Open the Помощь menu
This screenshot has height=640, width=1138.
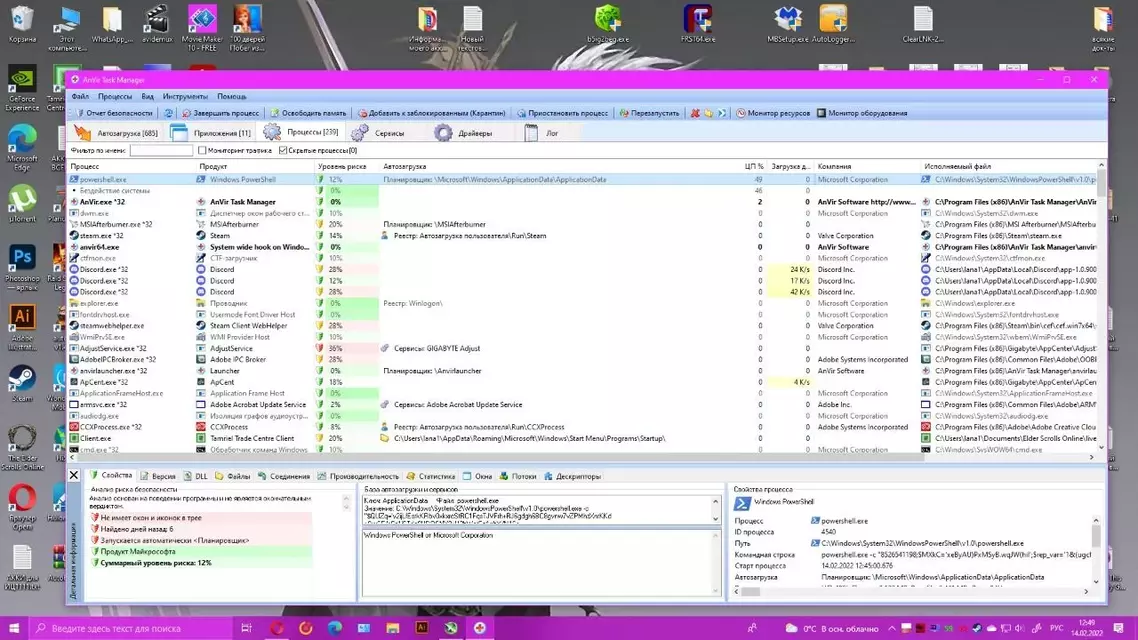[232, 97]
